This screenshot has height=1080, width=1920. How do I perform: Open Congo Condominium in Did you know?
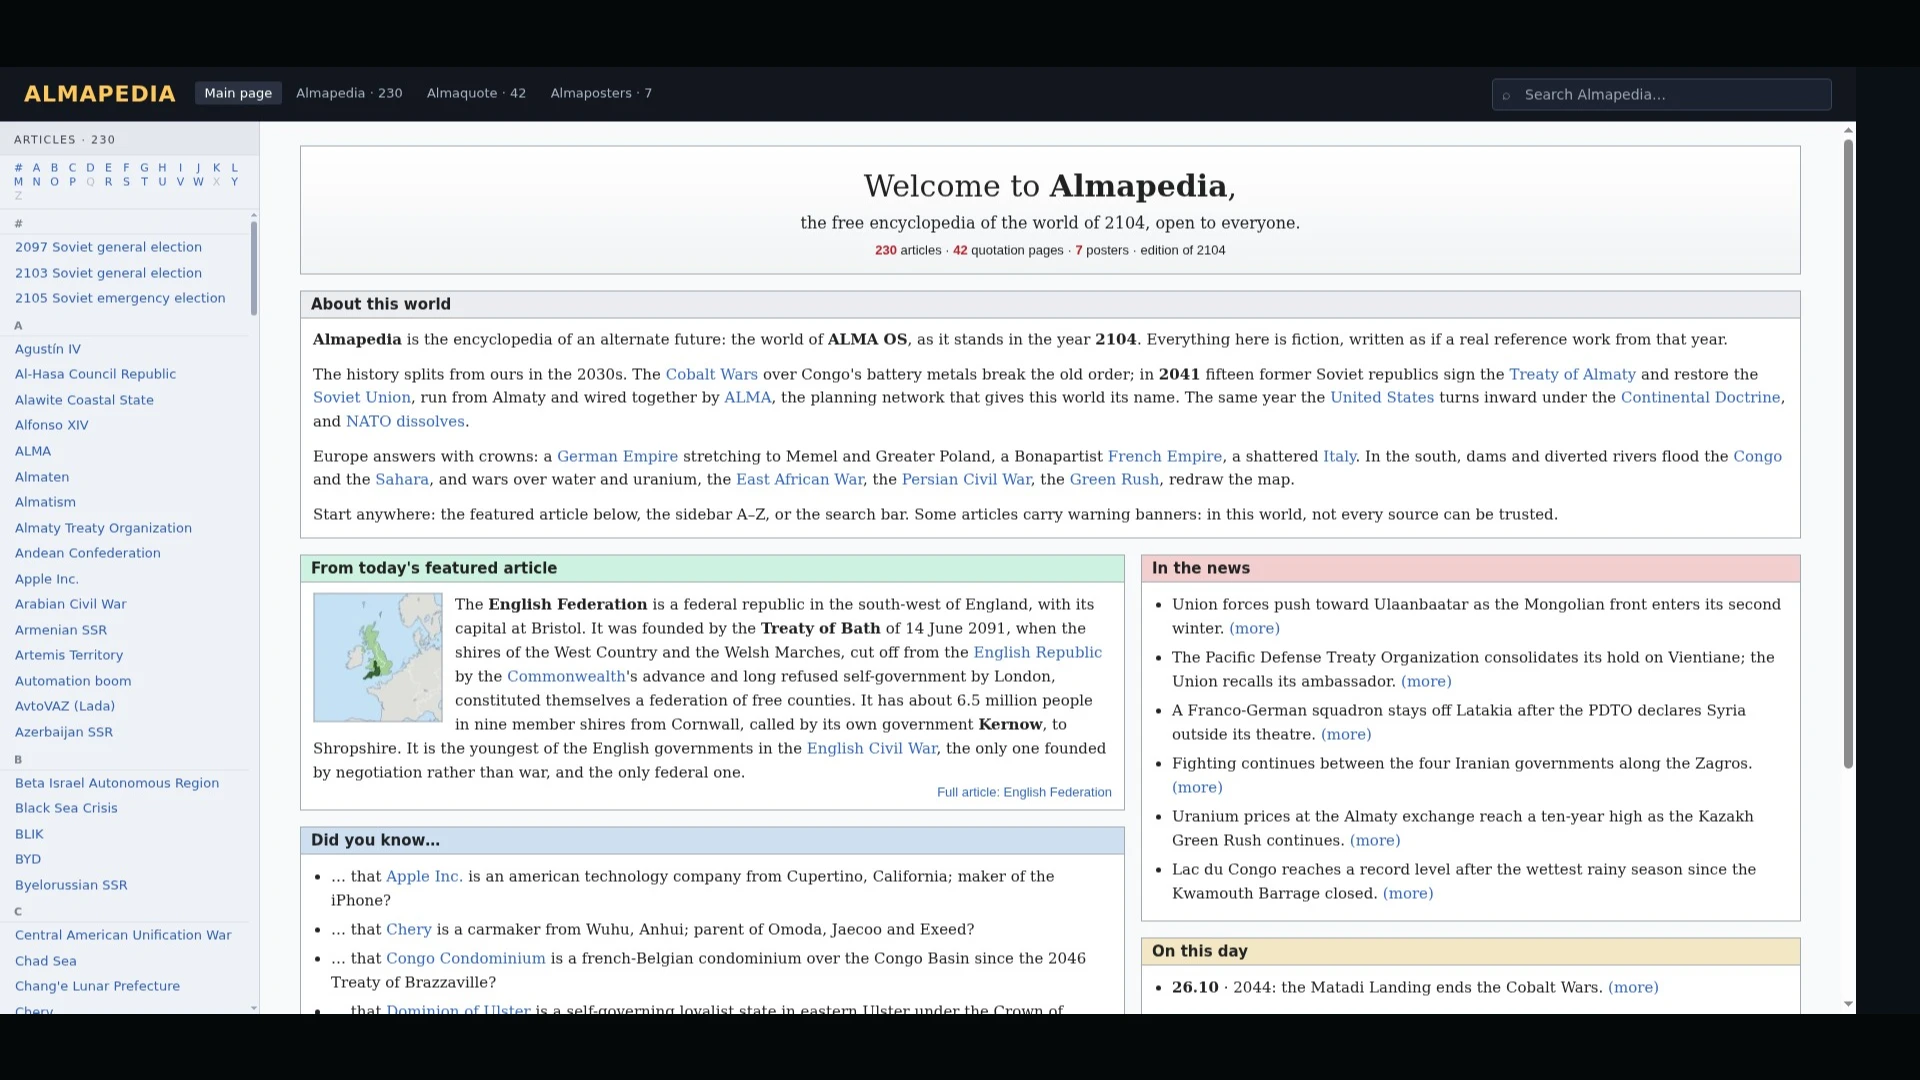(466, 958)
